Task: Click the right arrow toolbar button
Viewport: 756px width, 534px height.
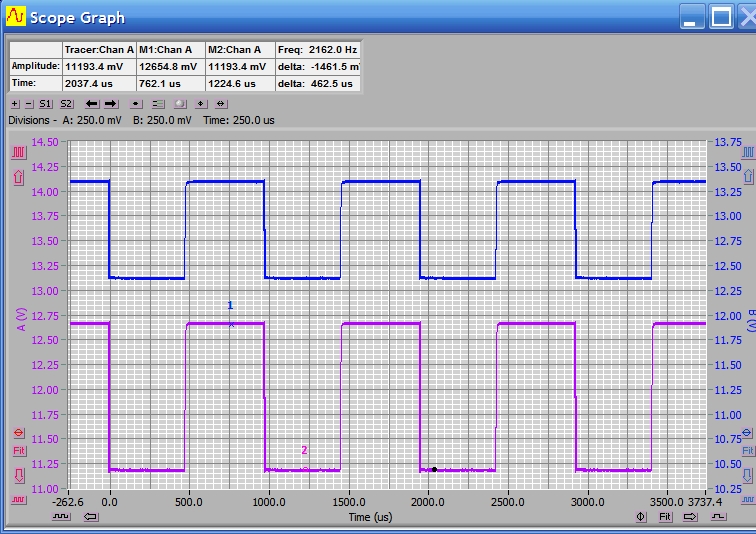Action: 110,104
